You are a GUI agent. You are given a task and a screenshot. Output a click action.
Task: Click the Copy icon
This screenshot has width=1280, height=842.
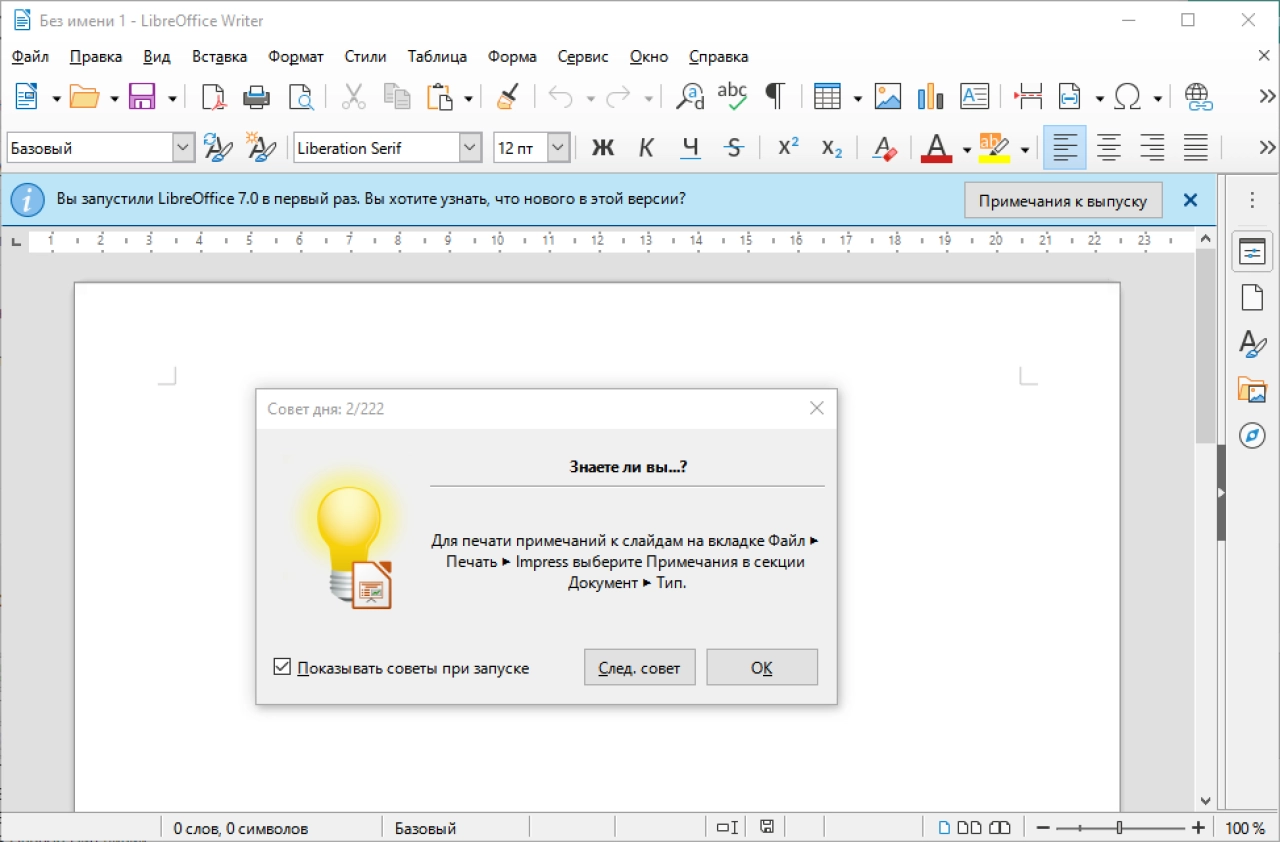tap(398, 97)
